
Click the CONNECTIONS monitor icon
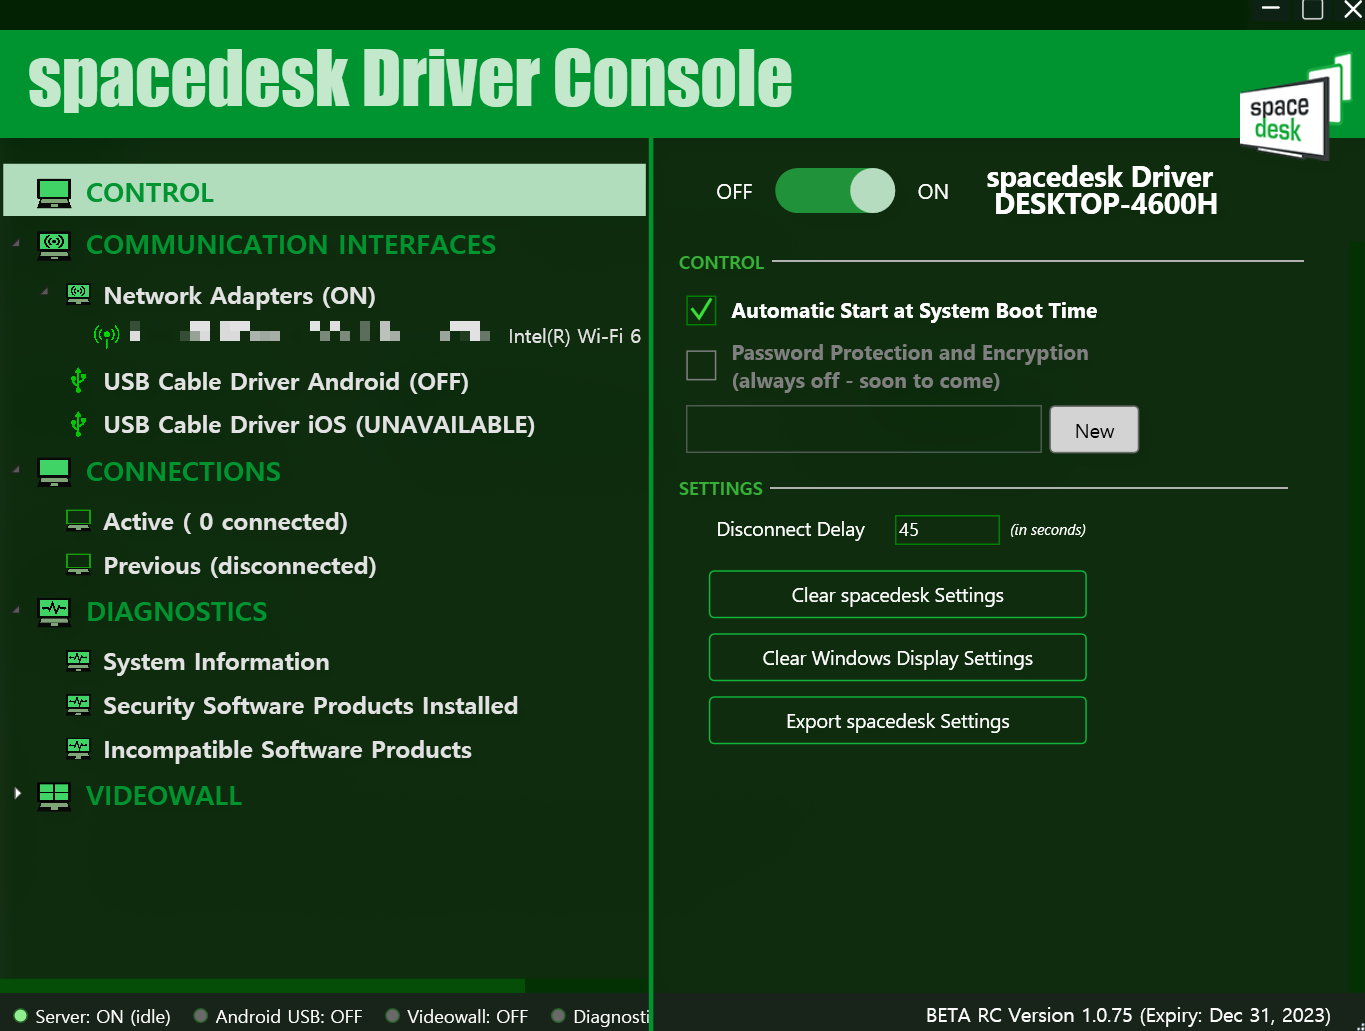(54, 472)
